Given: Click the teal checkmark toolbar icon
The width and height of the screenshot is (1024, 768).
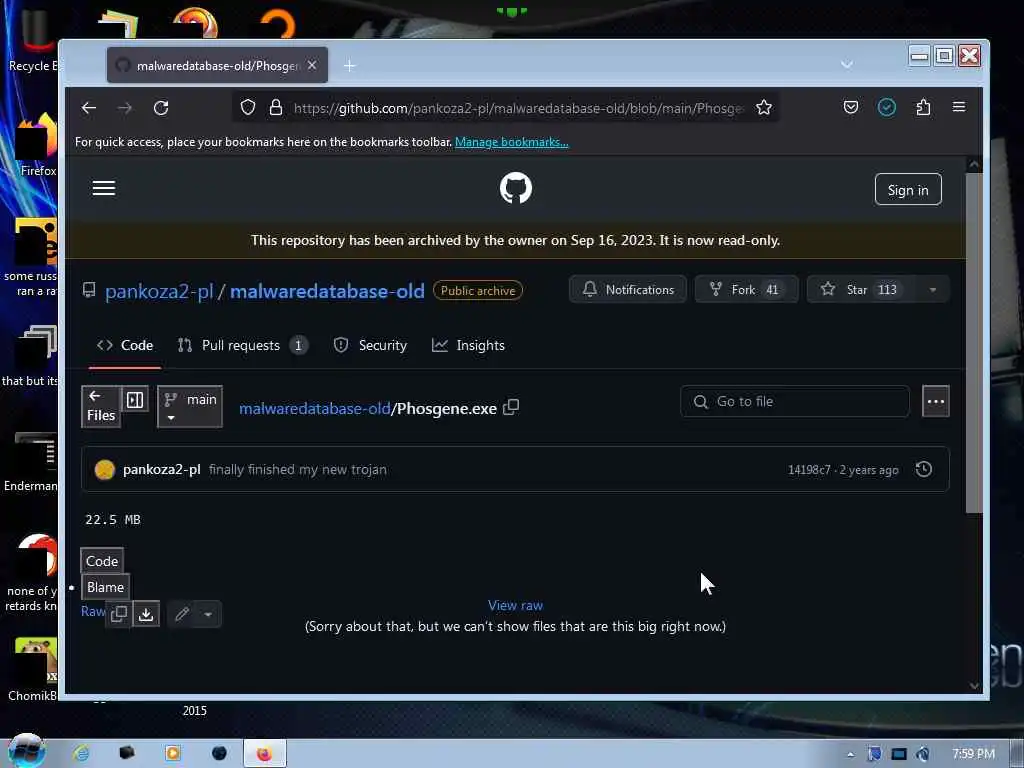Looking at the screenshot, I should point(886,107).
